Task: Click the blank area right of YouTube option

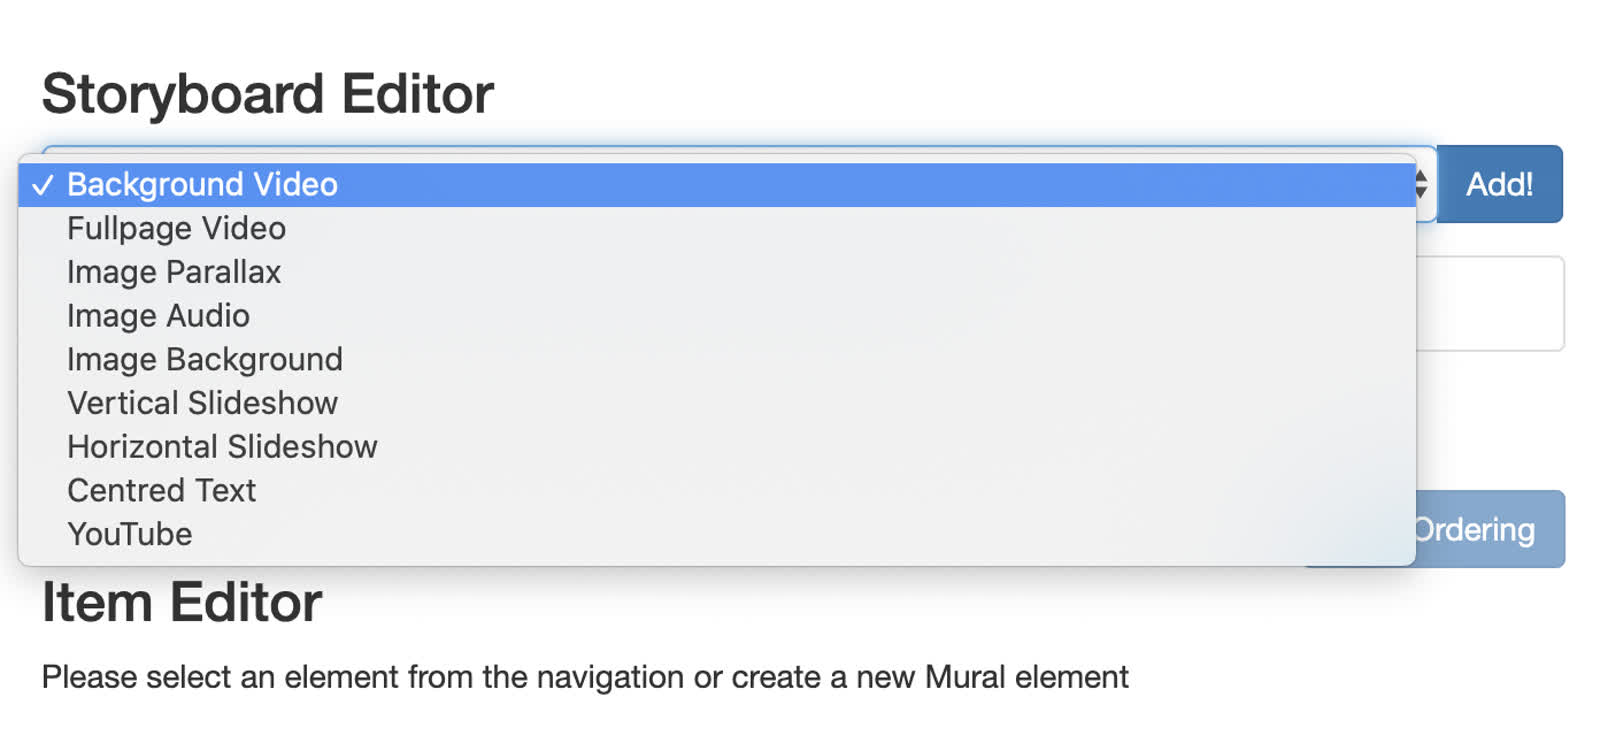Action: [x=800, y=534]
